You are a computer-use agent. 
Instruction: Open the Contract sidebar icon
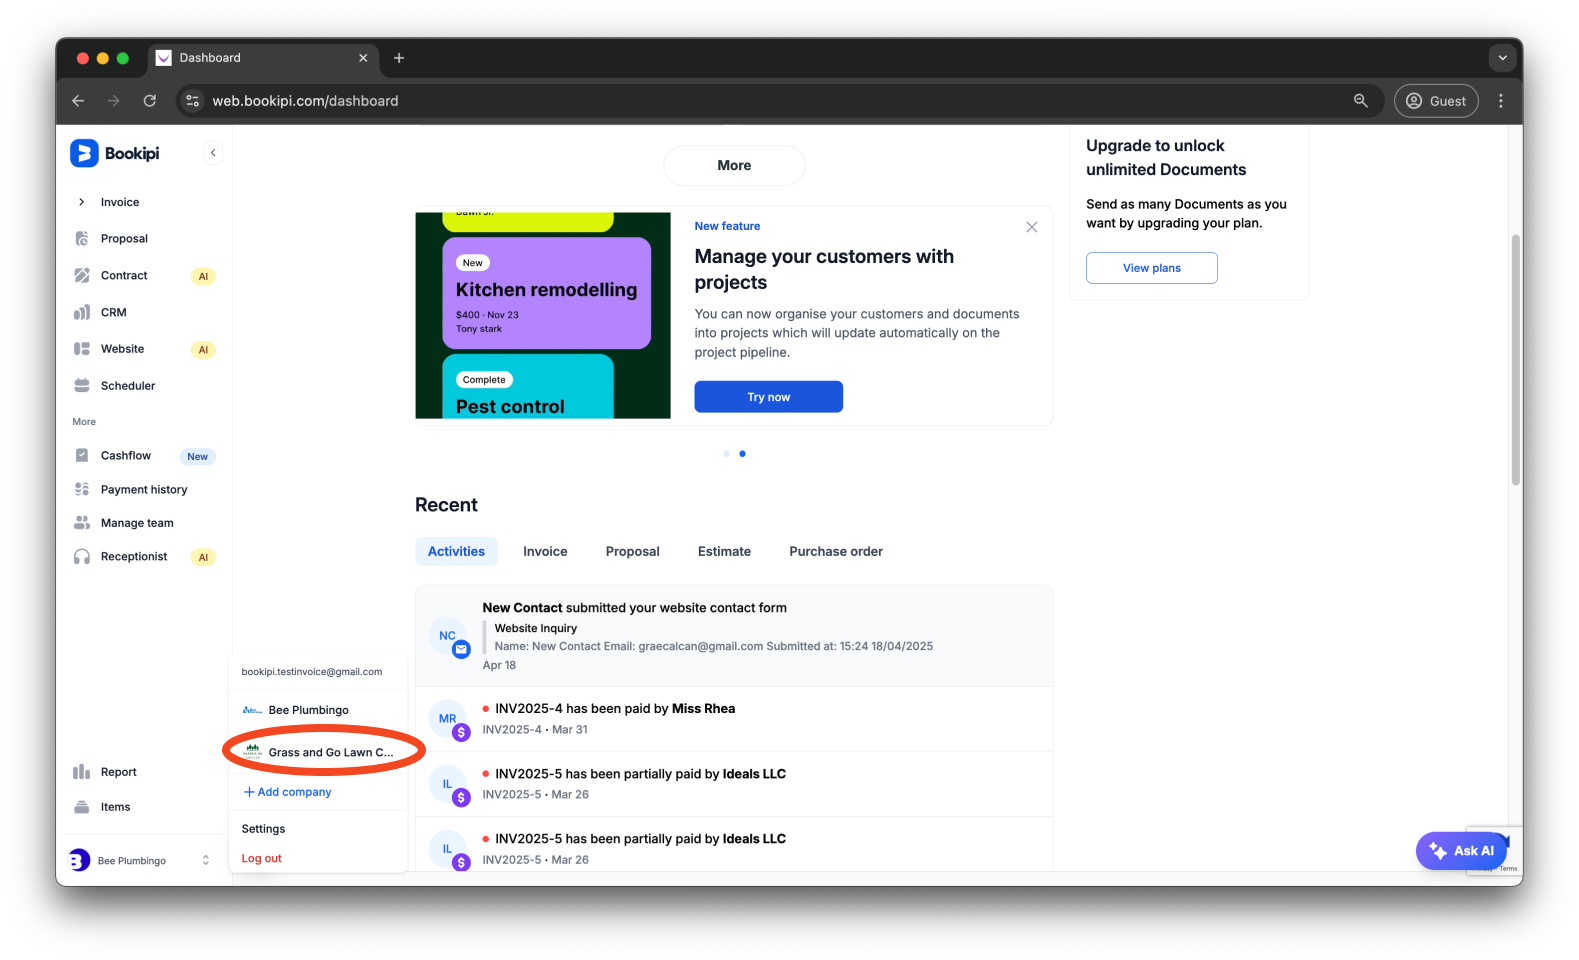tap(82, 275)
